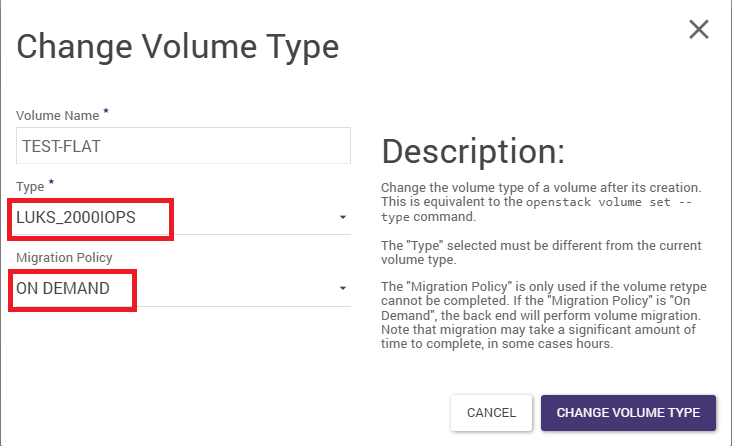Click the Migration Policy field label
The image size is (732, 446).
point(64,258)
